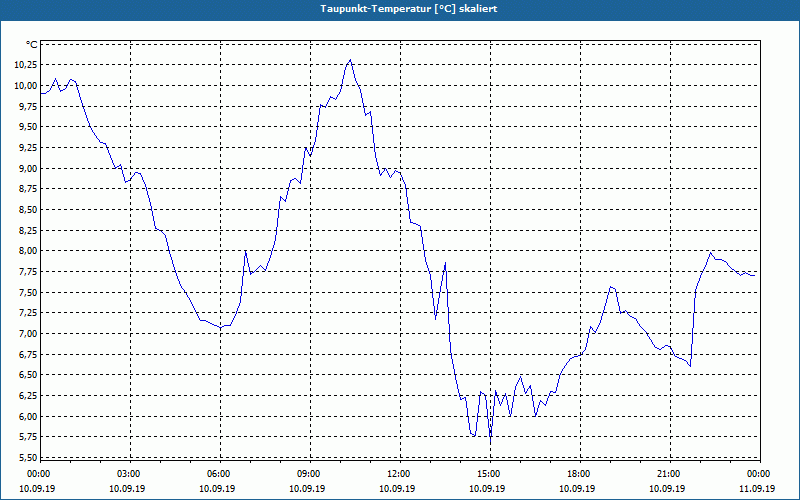This screenshot has width=800, height=500.
Task: Select the 7,00 y-axis label
Action: [28, 334]
